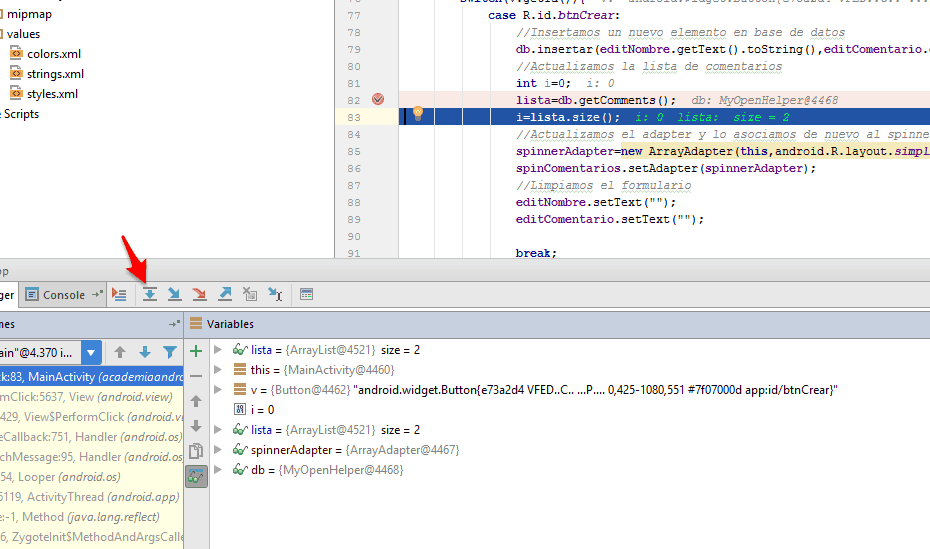The width and height of the screenshot is (930, 549).
Task: Click the 'int i=0;' declaration on line 81
Action: (x=543, y=83)
